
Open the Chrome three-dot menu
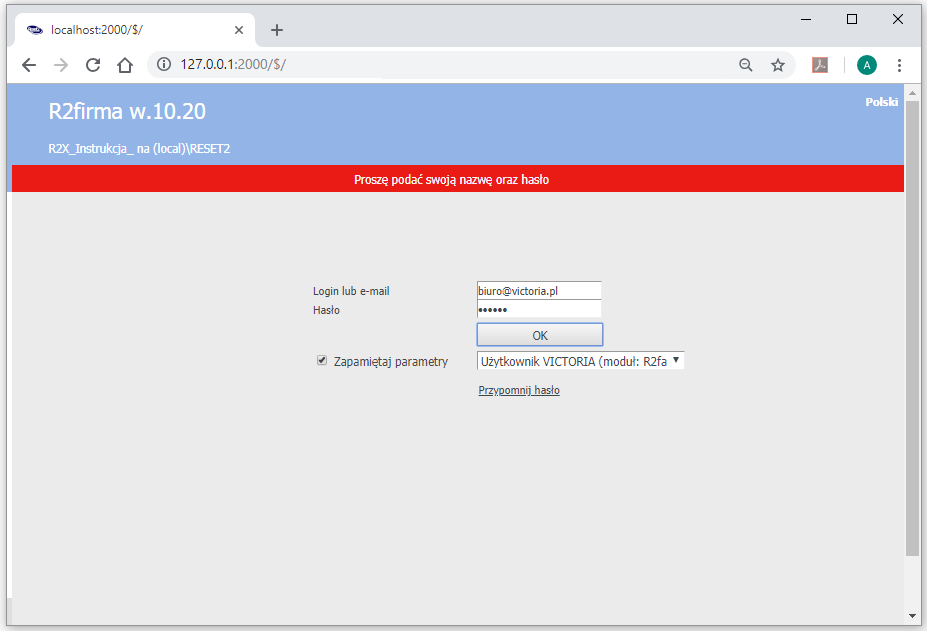[899, 65]
